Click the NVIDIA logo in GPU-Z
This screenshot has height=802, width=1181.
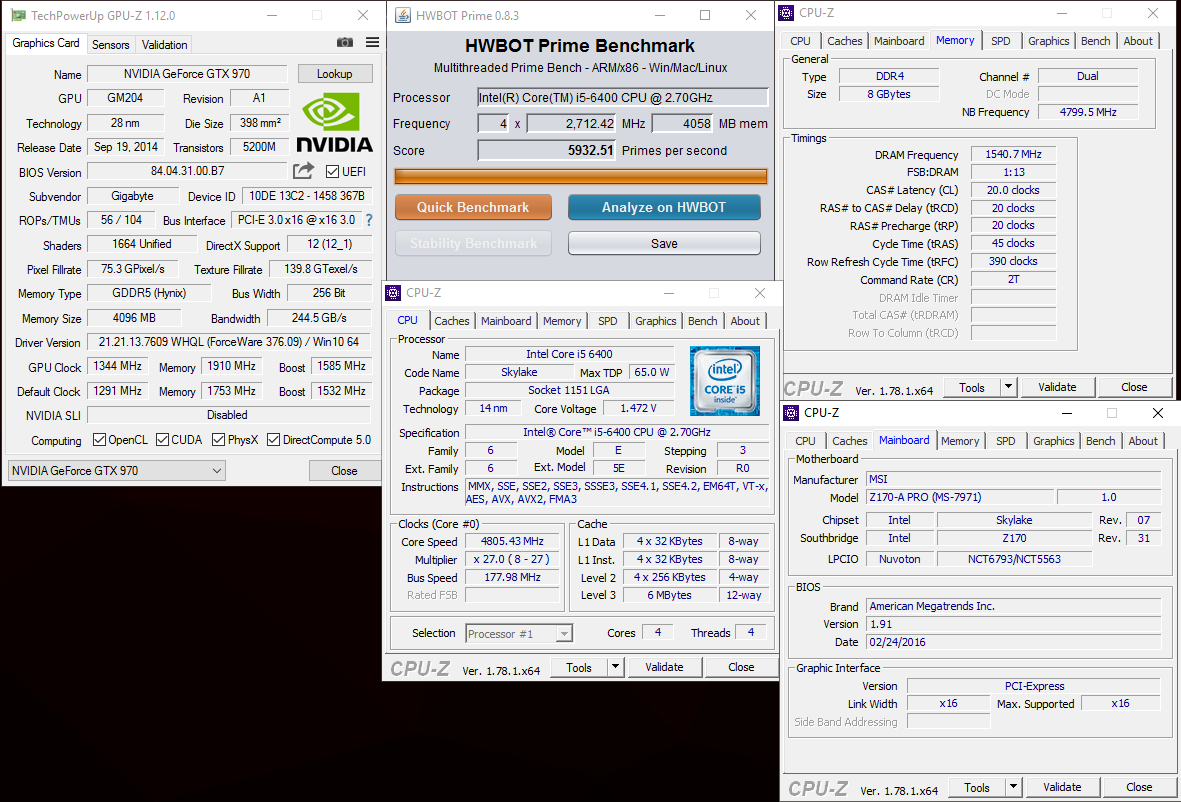(334, 122)
